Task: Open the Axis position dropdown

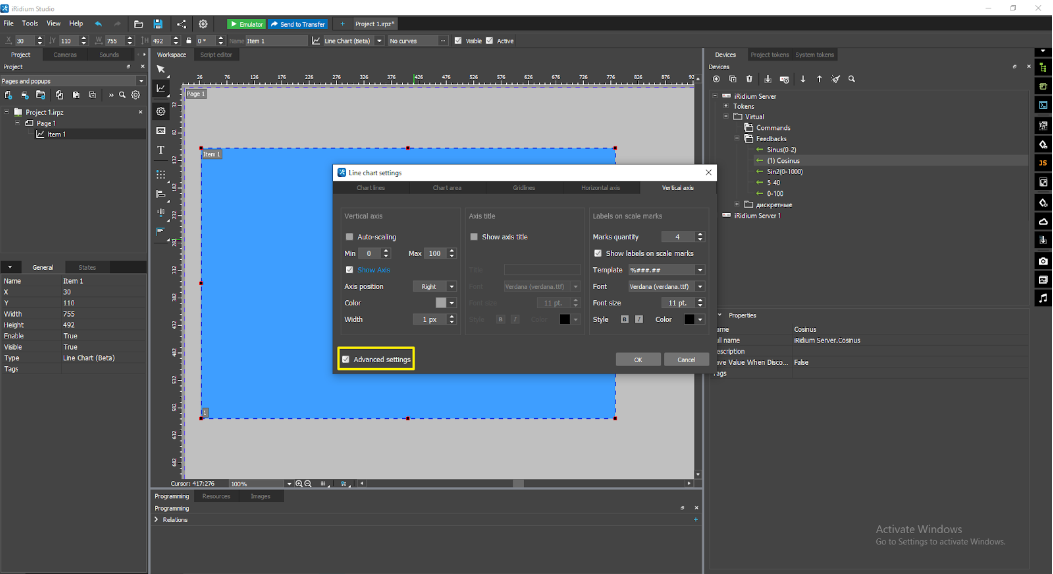Action: (x=435, y=286)
